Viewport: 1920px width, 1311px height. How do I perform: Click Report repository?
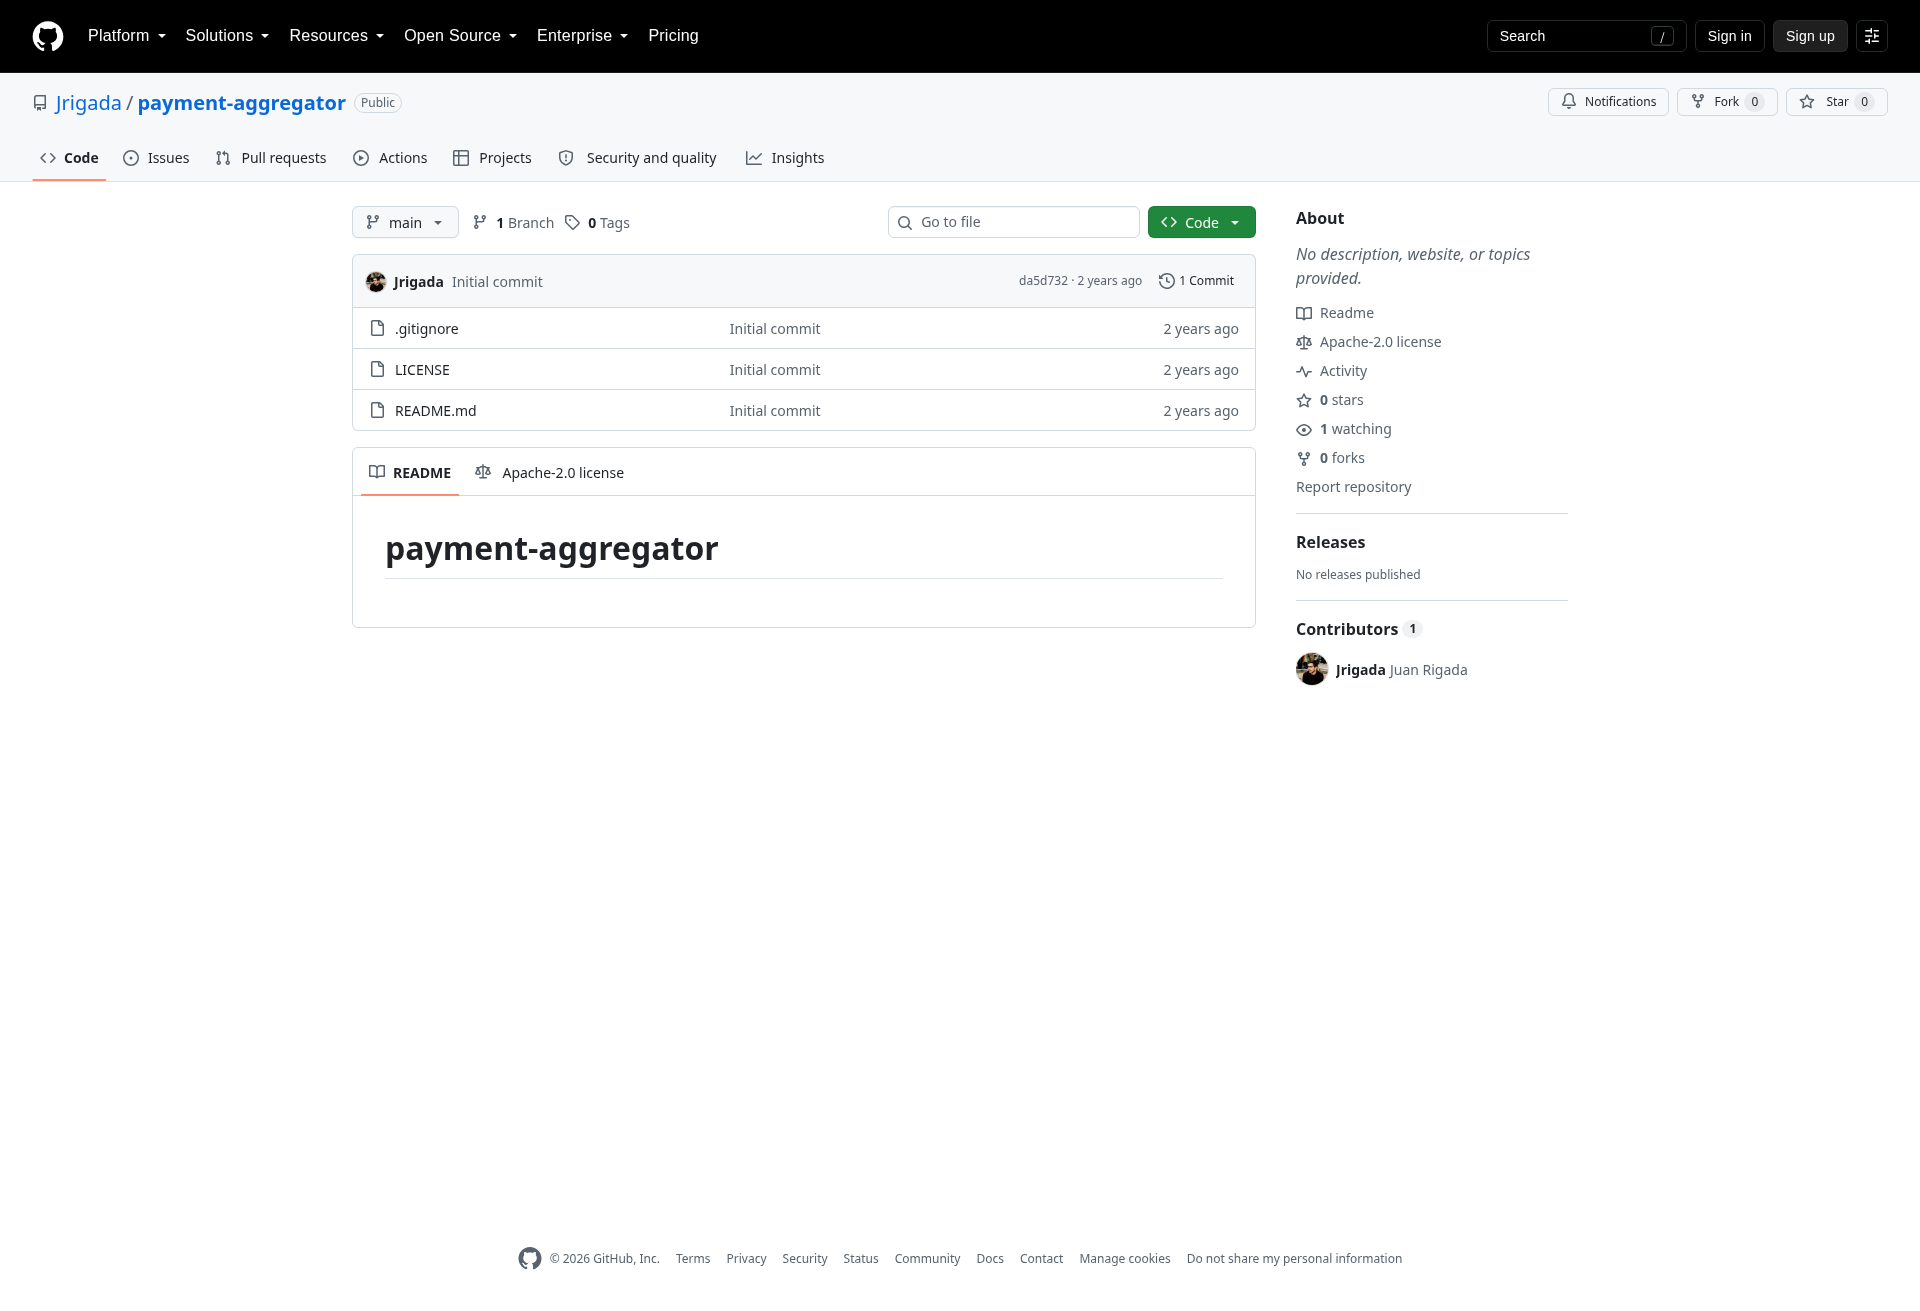tap(1353, 487)
